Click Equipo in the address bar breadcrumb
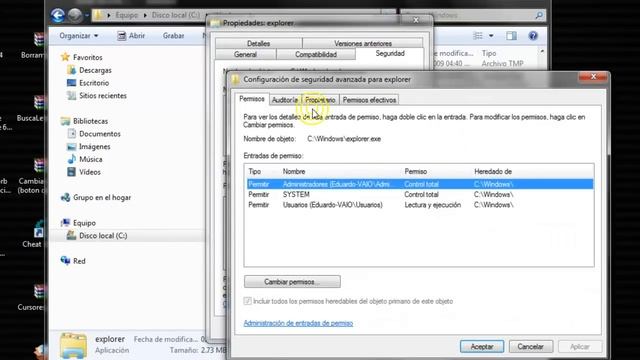This screenshot has height=360, width=640. pos(127,15)
